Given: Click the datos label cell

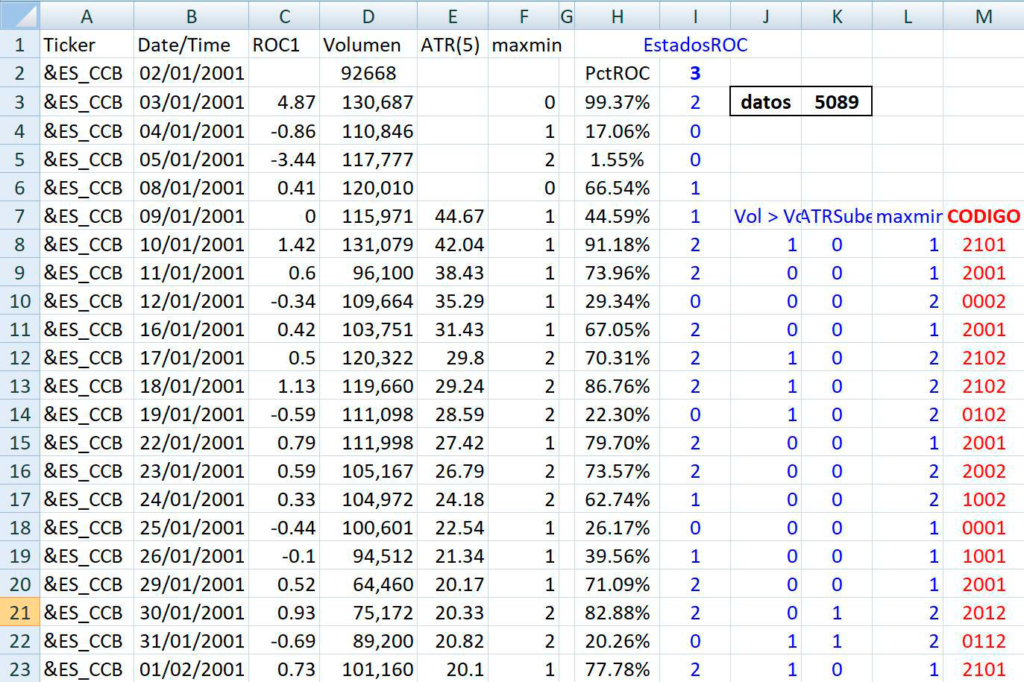Looking at the screenshot, I should tap(766, 102).
